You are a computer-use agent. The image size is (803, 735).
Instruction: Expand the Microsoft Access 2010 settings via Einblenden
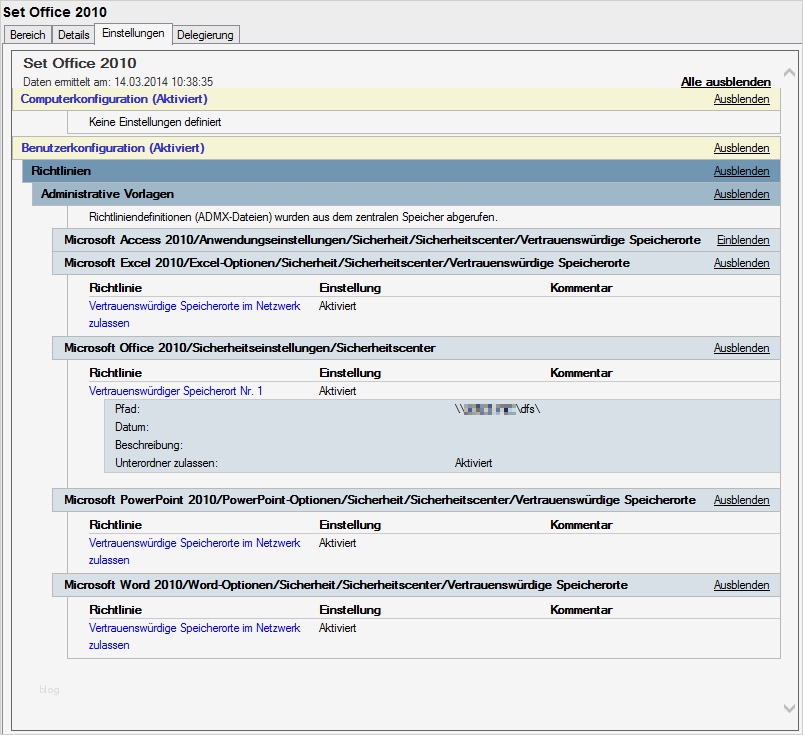744,239
